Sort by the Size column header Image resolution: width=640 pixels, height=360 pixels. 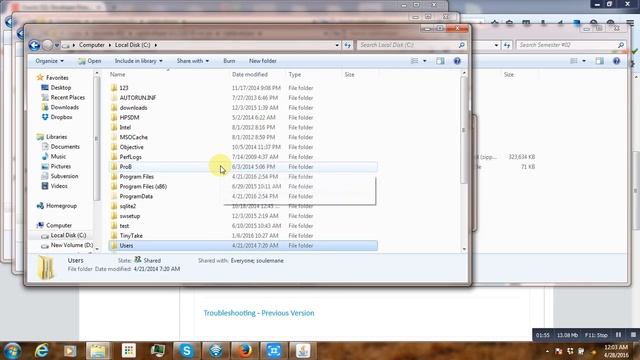pos(349,75)
